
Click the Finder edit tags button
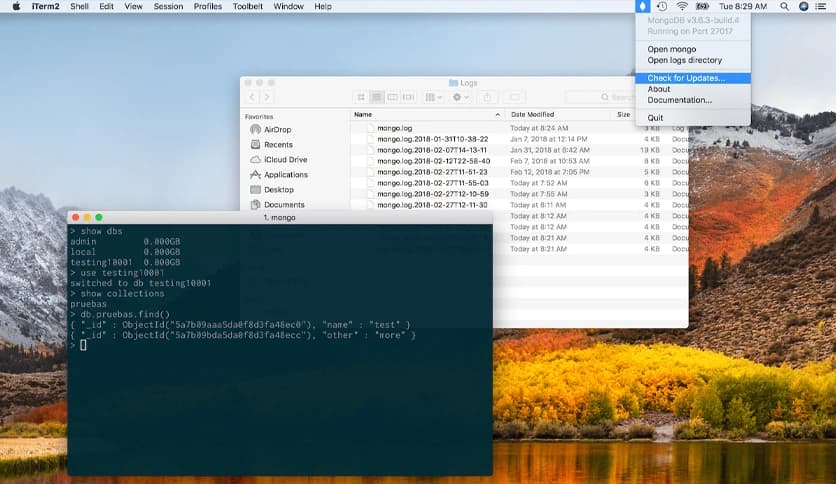515,97
